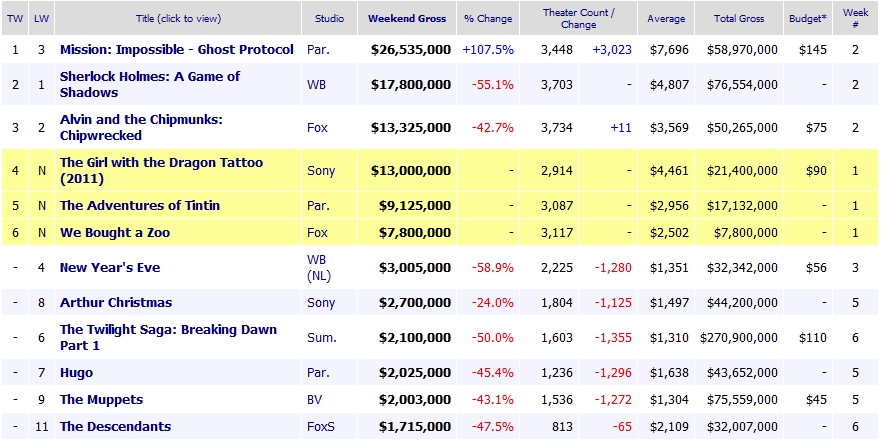
Task: Click Fox studio for Alvin and the Chipmunks
Action: point(317,128)
